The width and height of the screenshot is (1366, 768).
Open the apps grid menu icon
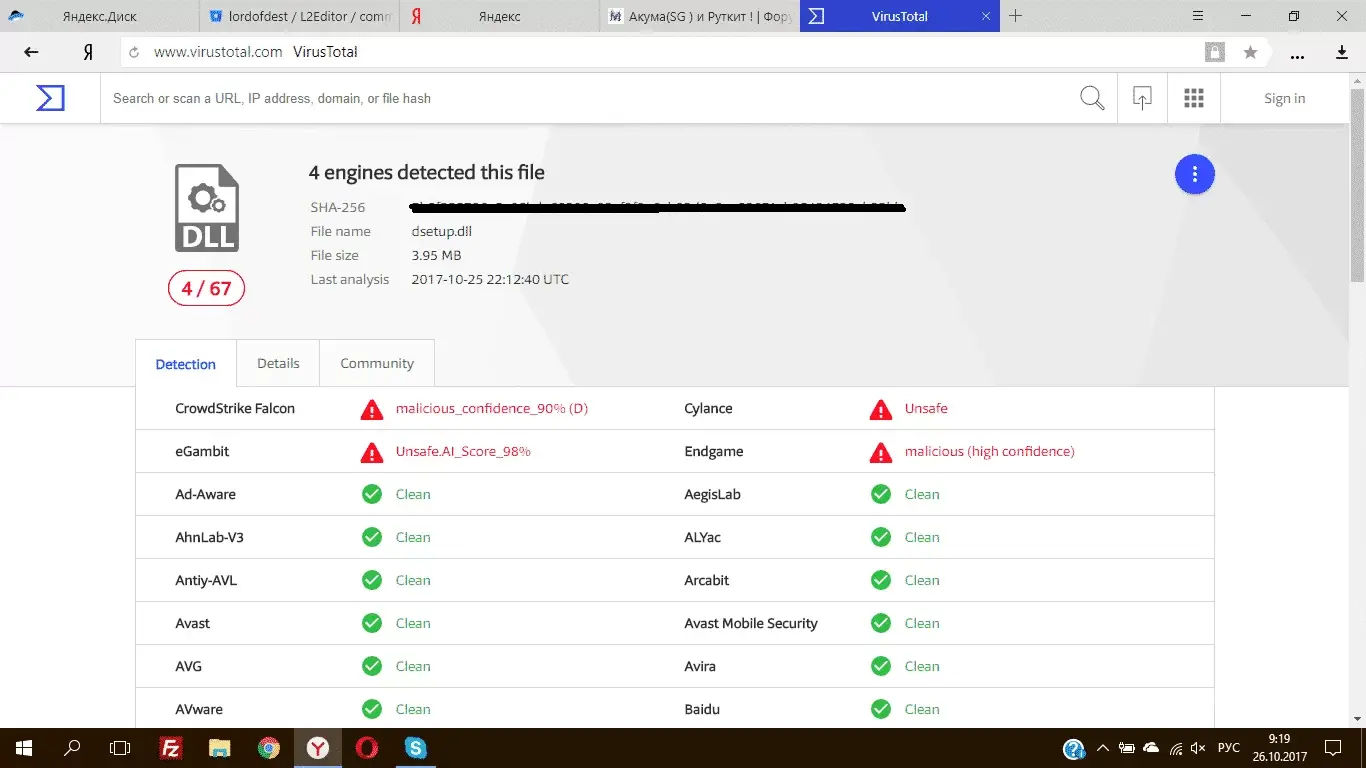pos(1193,98)
